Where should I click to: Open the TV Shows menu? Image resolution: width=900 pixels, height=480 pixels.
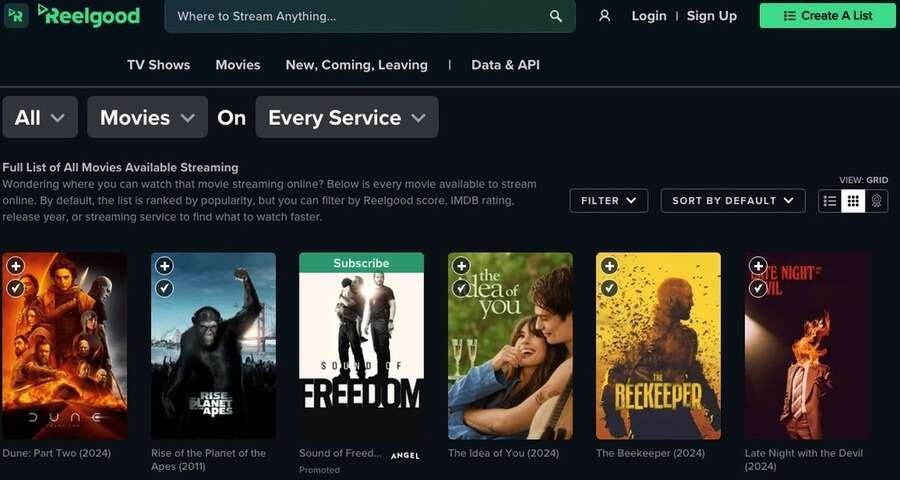coord(158,65)
